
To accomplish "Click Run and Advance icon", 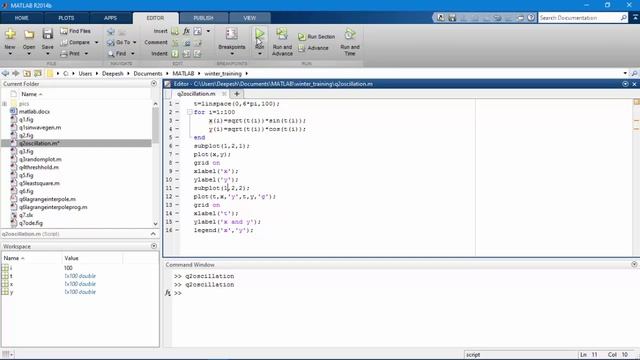I will point(282,34).
